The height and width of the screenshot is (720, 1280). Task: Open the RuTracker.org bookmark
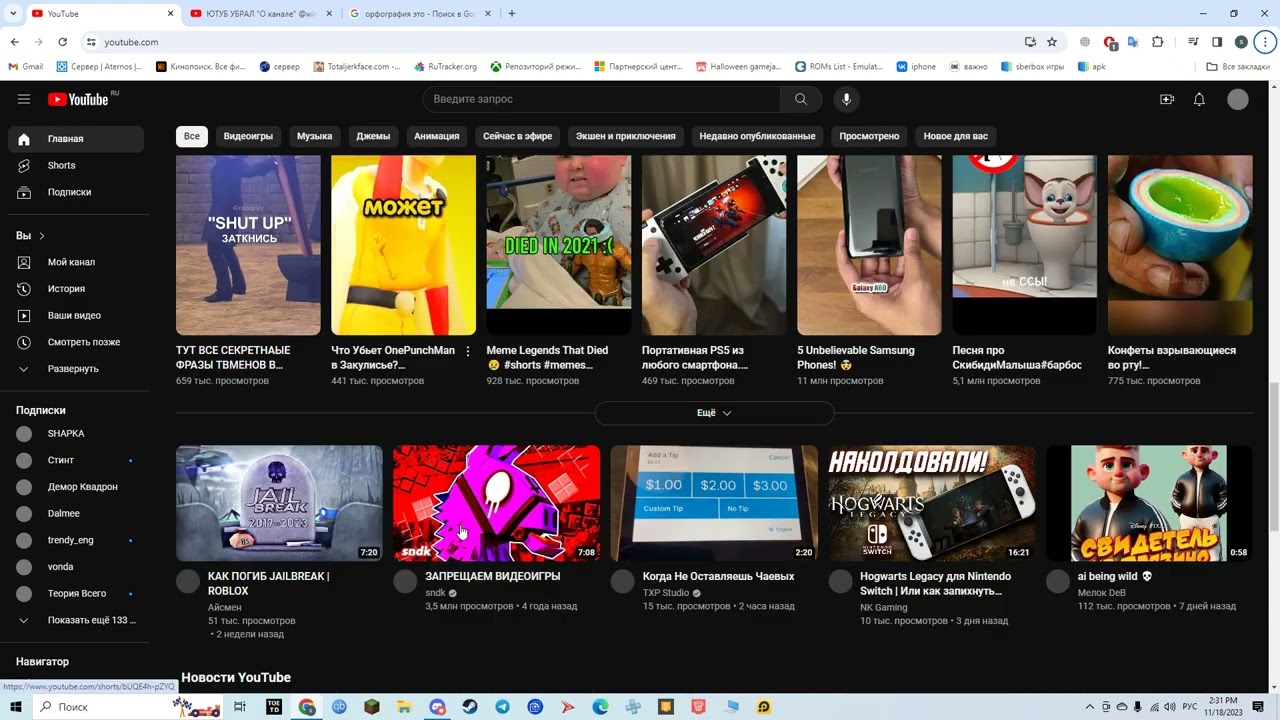pos(444,67)
